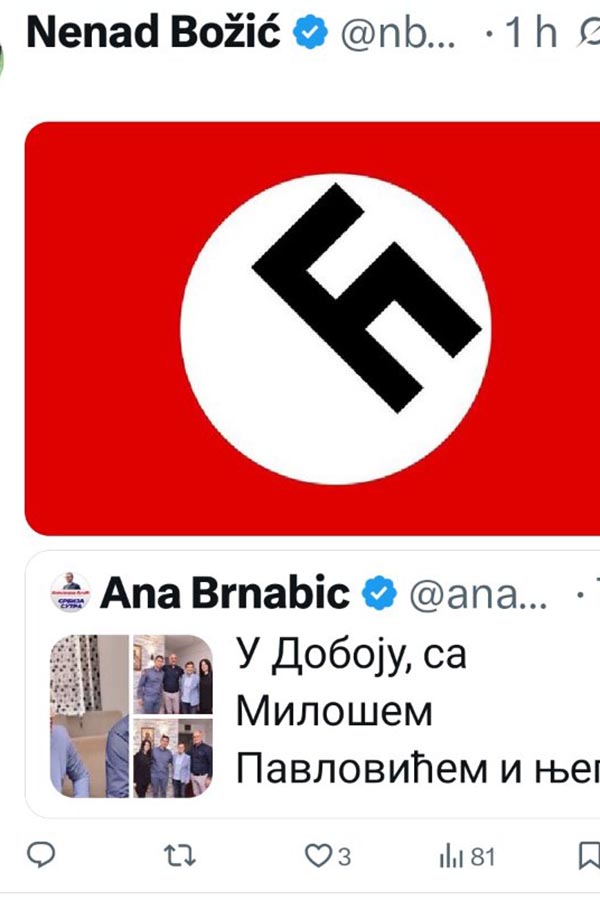Bookmark this post
This screenshot has width=600, height=900.
pos(589,857)
